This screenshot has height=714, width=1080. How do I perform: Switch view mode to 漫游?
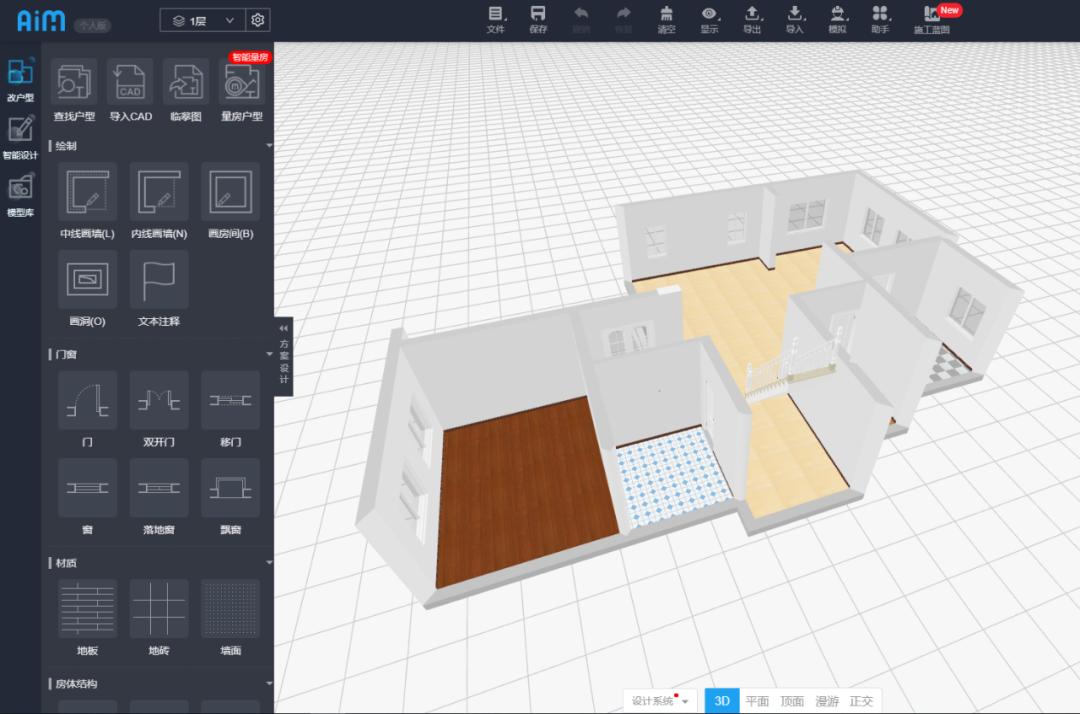827,701
